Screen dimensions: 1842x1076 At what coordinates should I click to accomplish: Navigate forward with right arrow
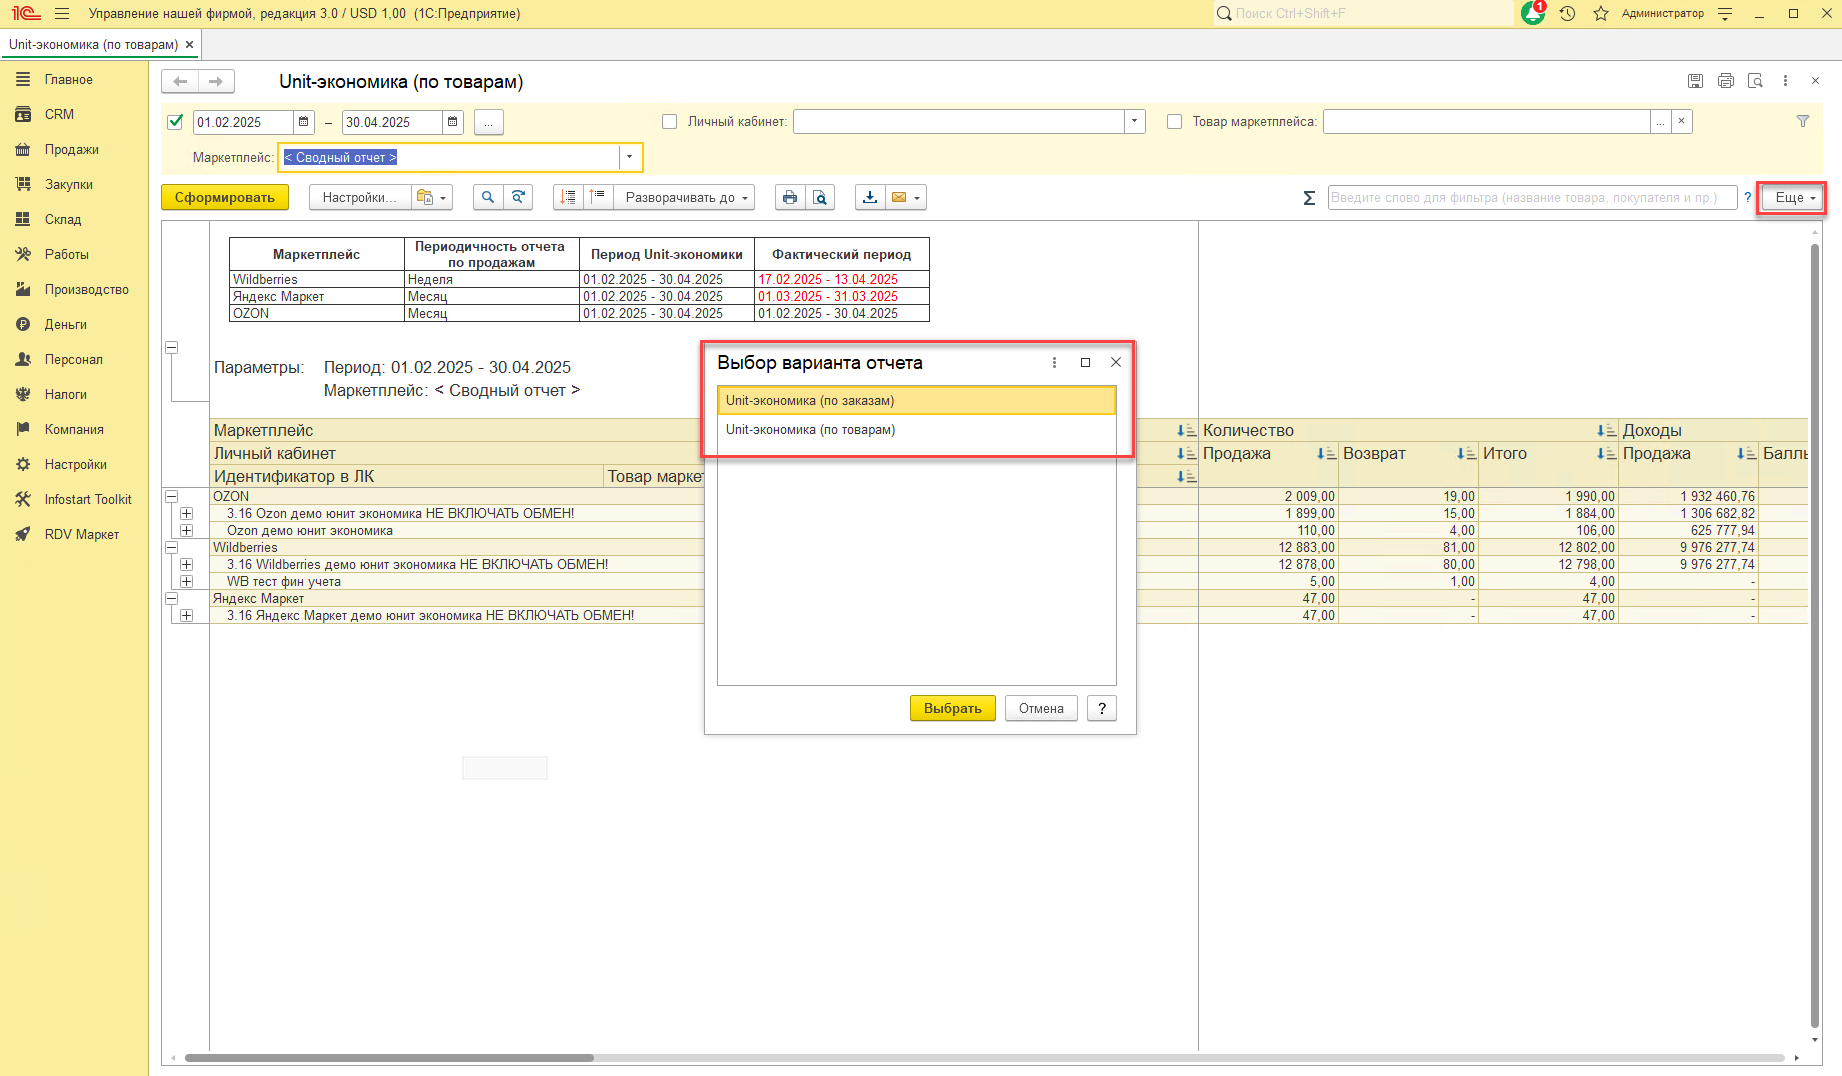point(216,82)
